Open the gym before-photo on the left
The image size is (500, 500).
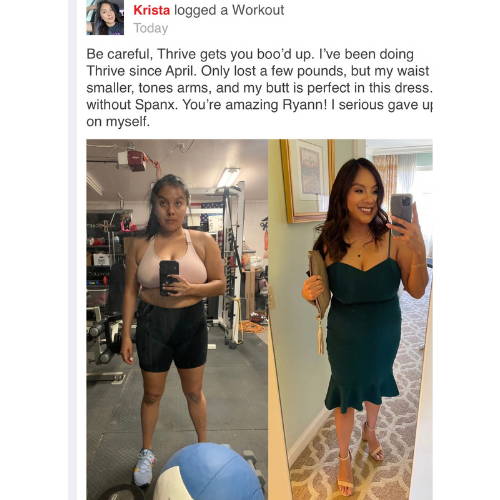[x=177, y=319]
